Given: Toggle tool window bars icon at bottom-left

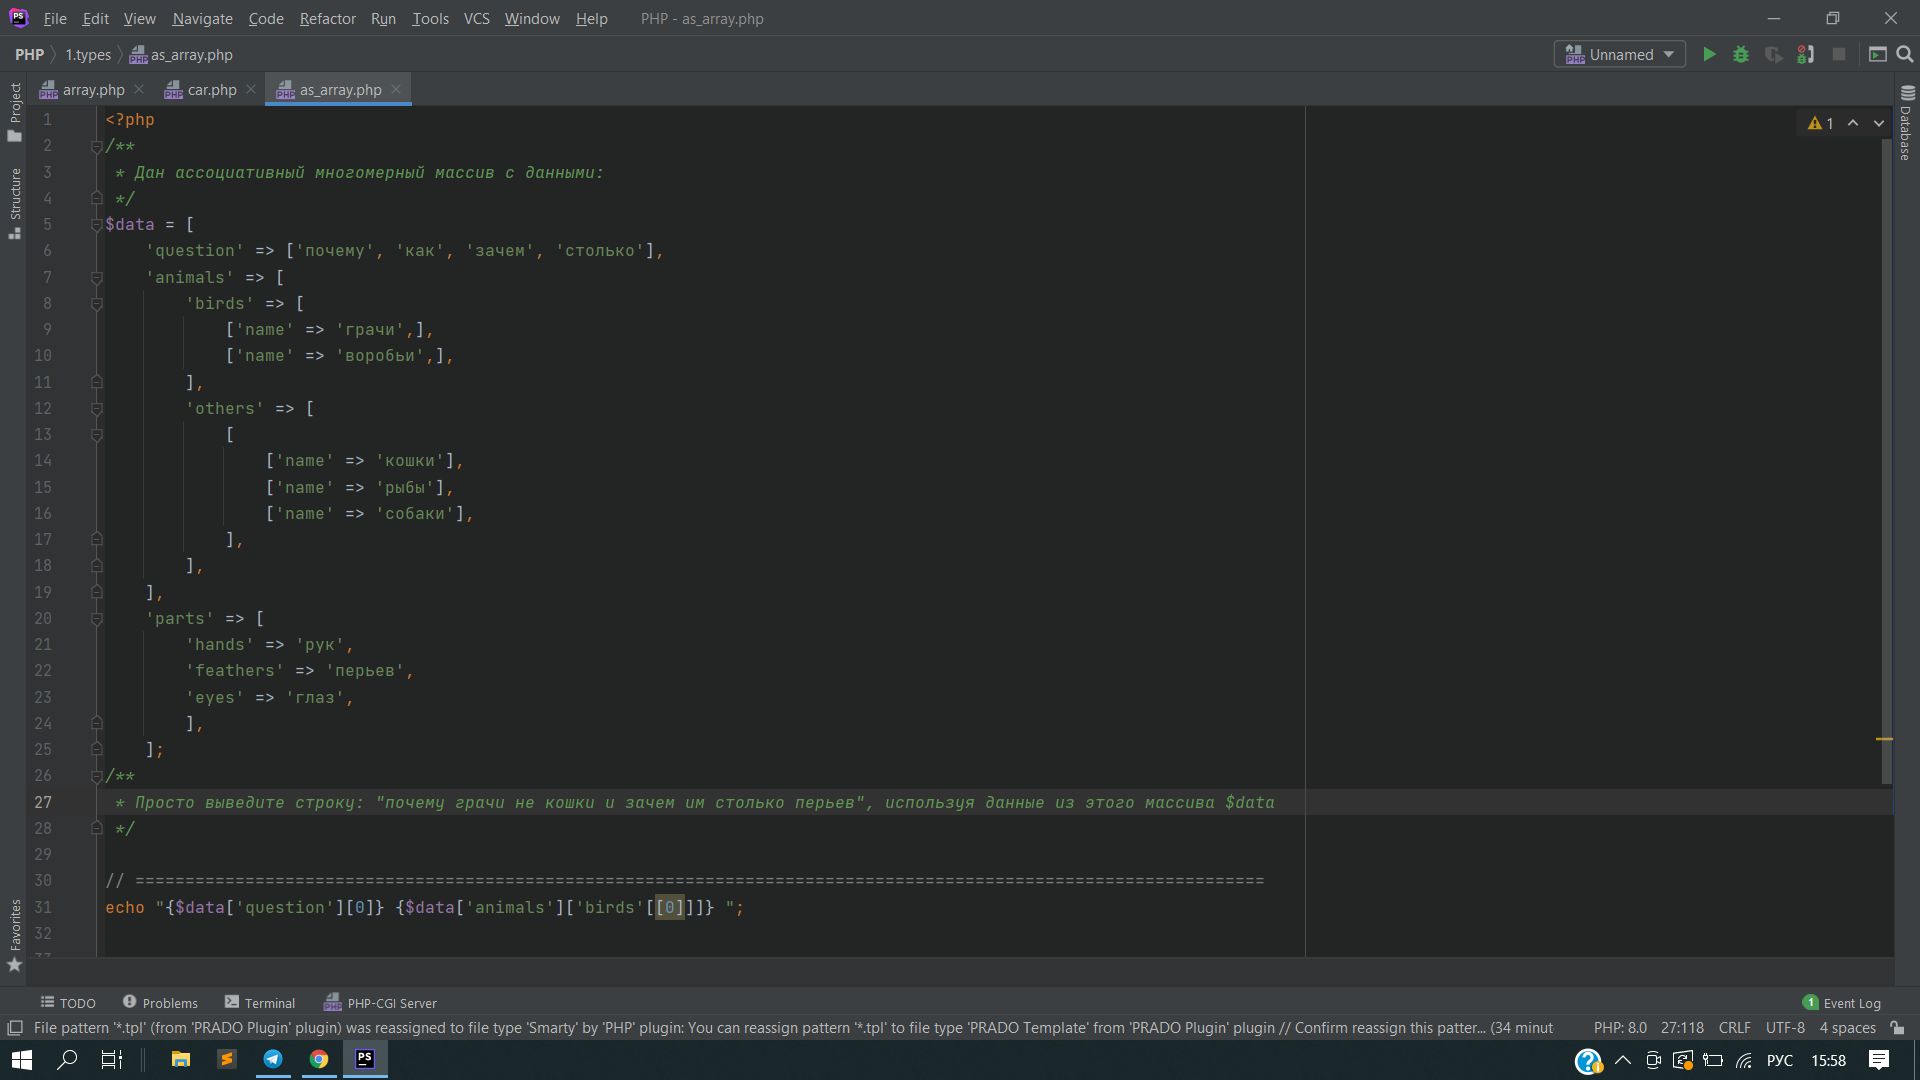Looking at the screenshot, I should click(15, 1028).
